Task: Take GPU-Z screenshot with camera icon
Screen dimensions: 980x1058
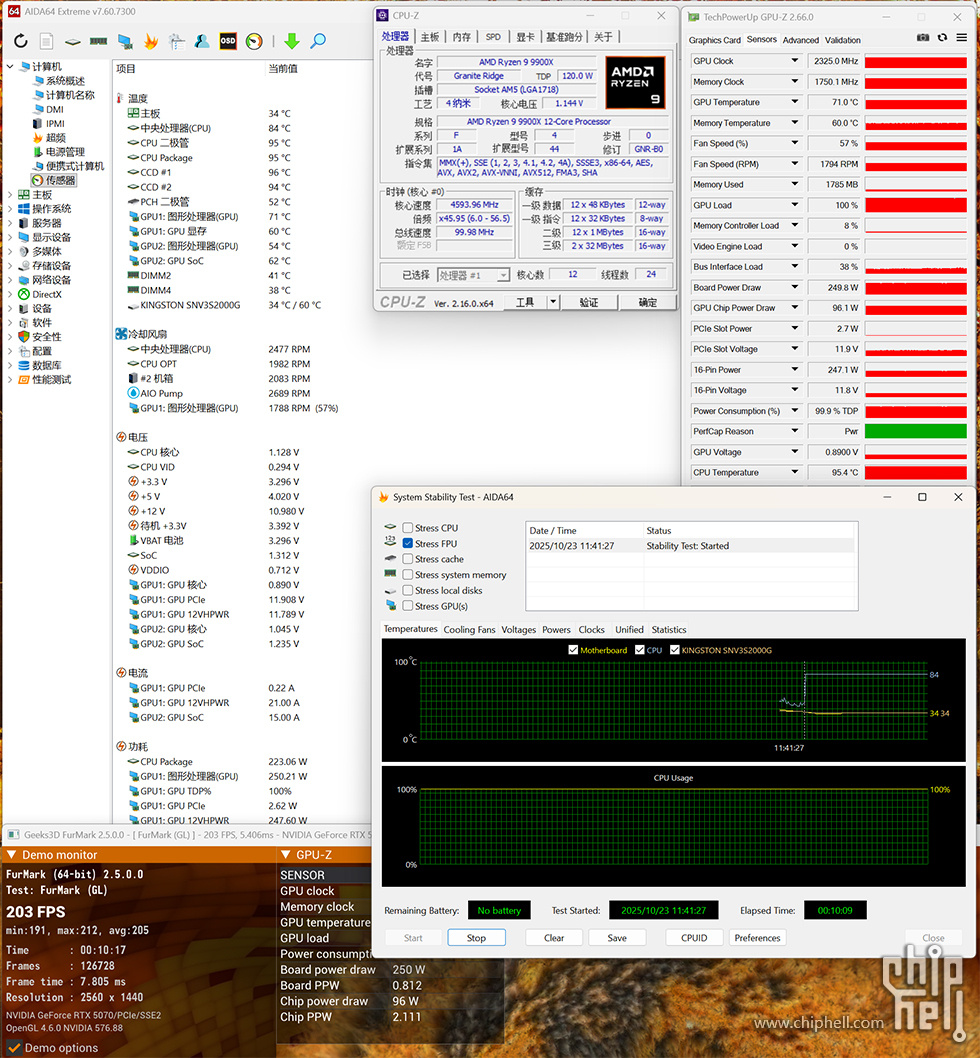Action: 923,37
